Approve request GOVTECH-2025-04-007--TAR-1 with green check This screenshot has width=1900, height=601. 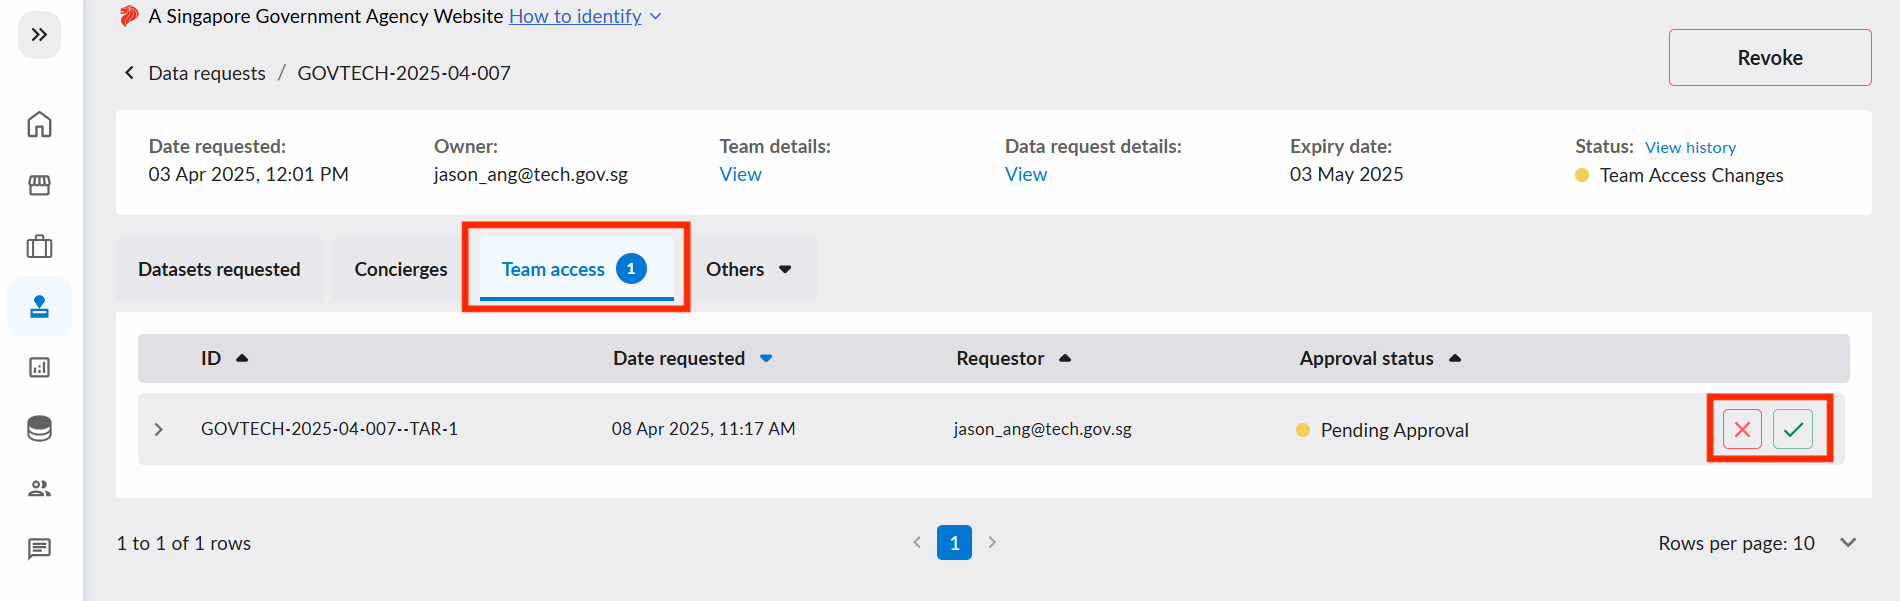pyautogui.click(x=1793, y=429)
